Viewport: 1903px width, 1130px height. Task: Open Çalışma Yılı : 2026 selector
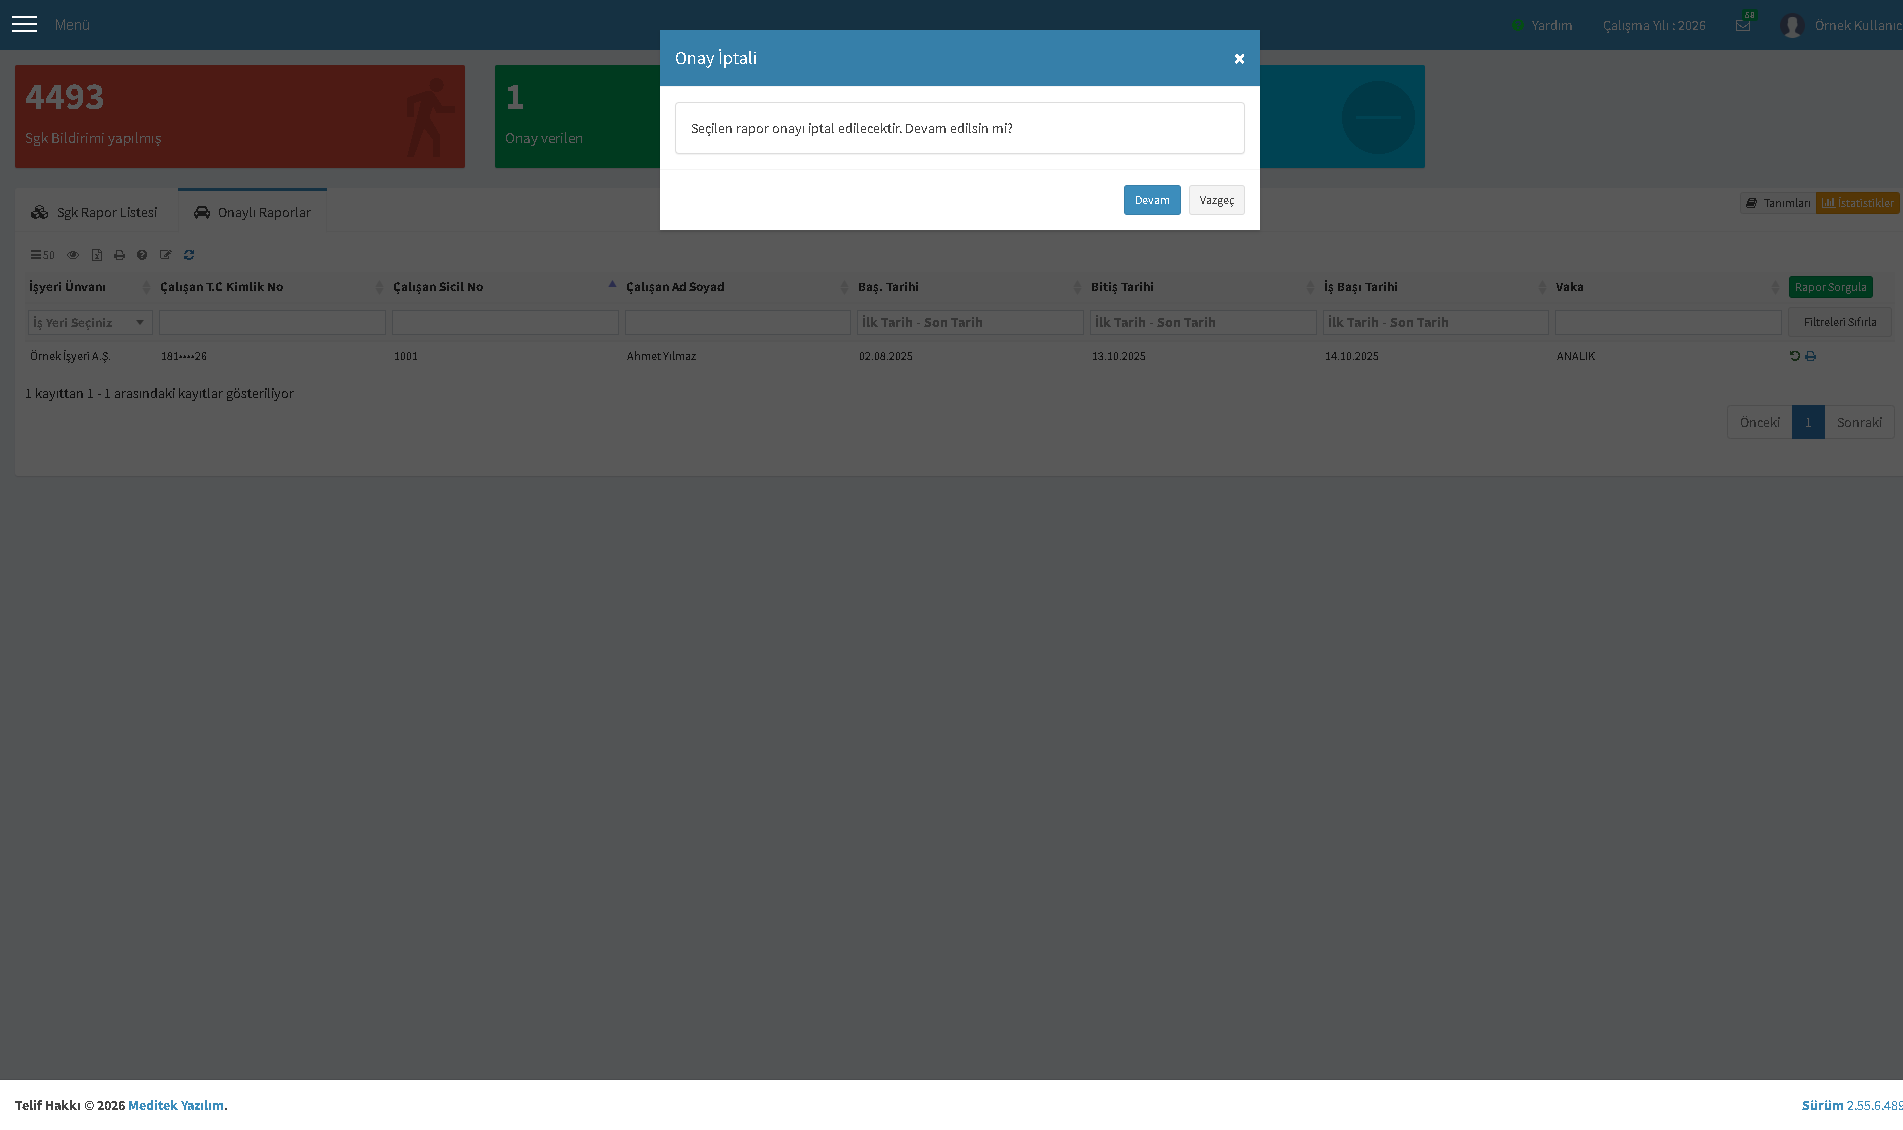click(1654, 25)
